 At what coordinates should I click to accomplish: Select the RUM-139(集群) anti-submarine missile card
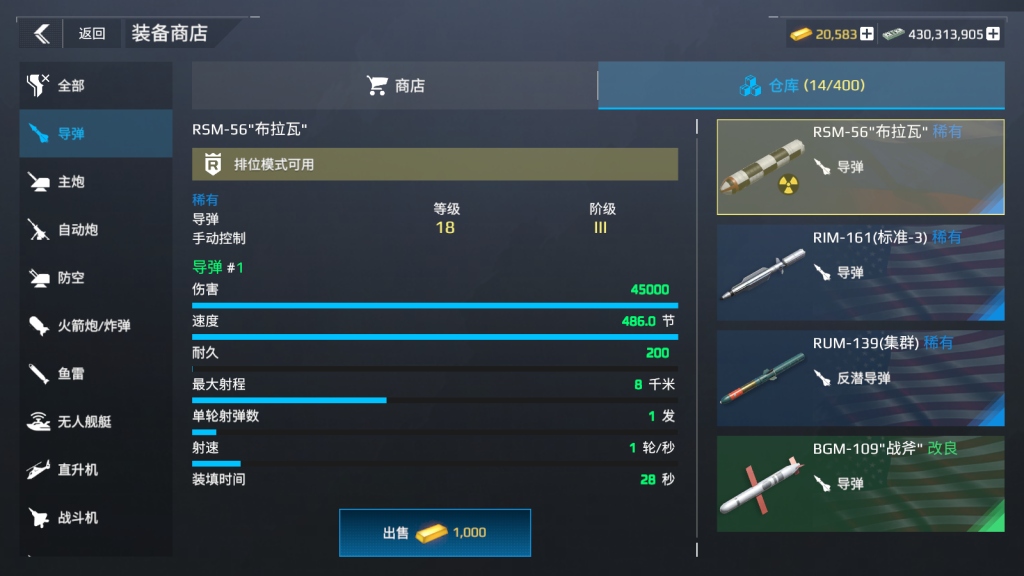(861, 378)
